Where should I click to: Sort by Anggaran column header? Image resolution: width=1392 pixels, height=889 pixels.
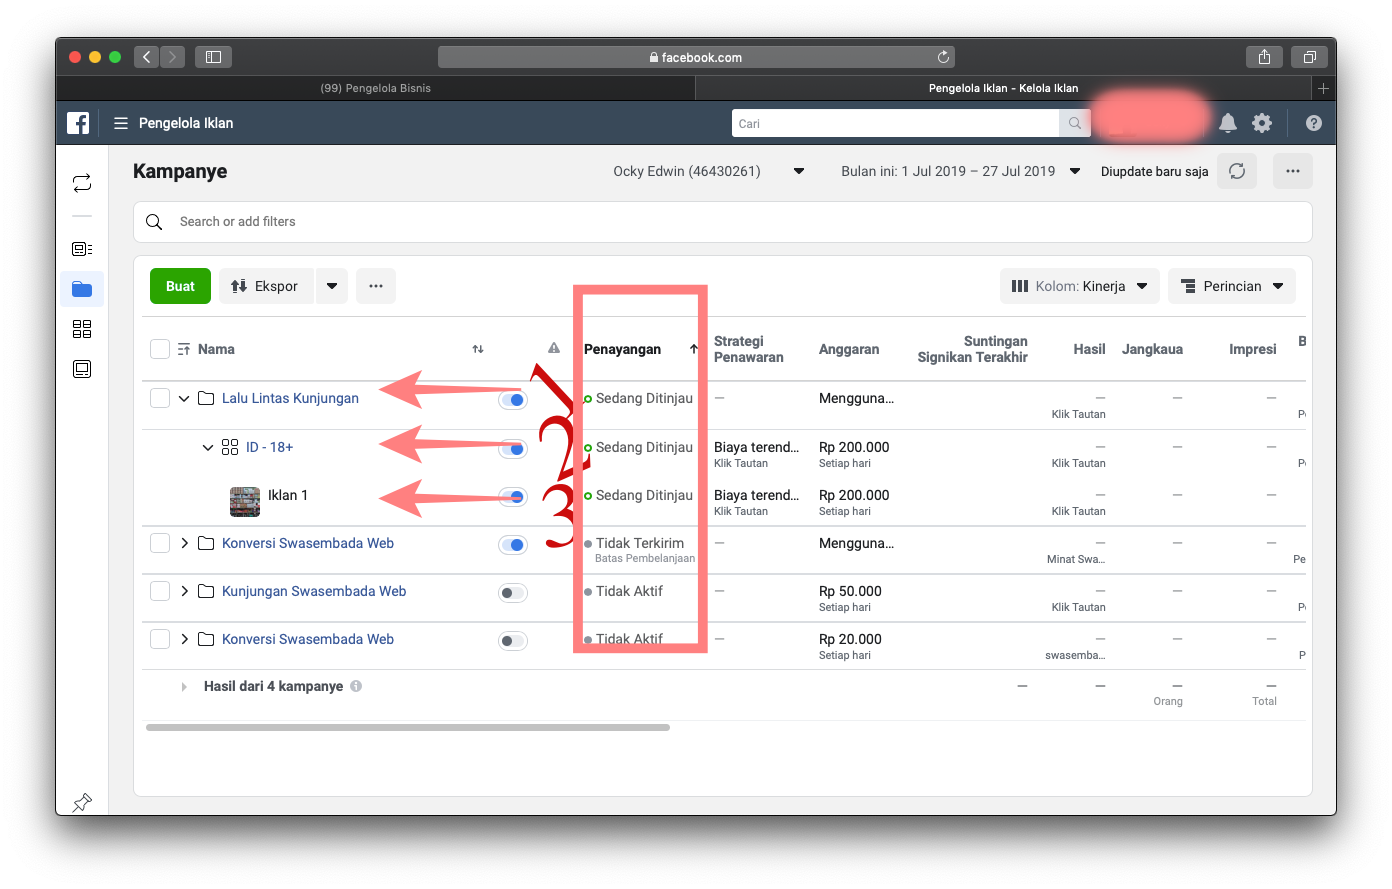[849, 349]
